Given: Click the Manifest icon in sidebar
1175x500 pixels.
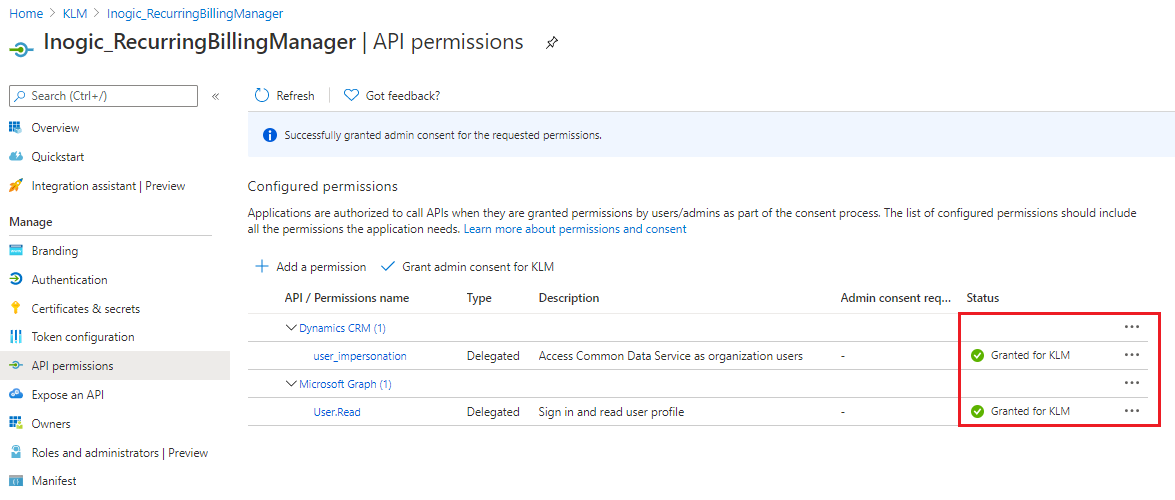Looking at the screenshot, I should [16, 481].
